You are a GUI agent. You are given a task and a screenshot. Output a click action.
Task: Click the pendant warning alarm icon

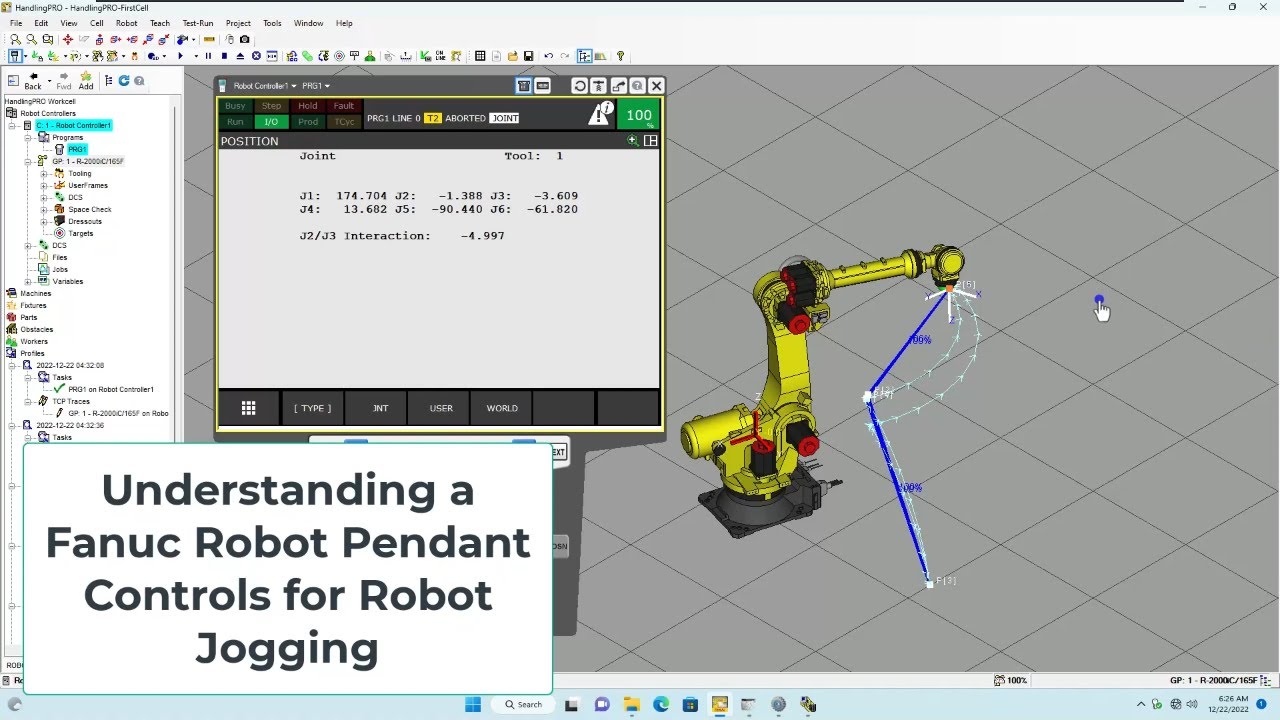pyautogui.click(x=600, y=114)
